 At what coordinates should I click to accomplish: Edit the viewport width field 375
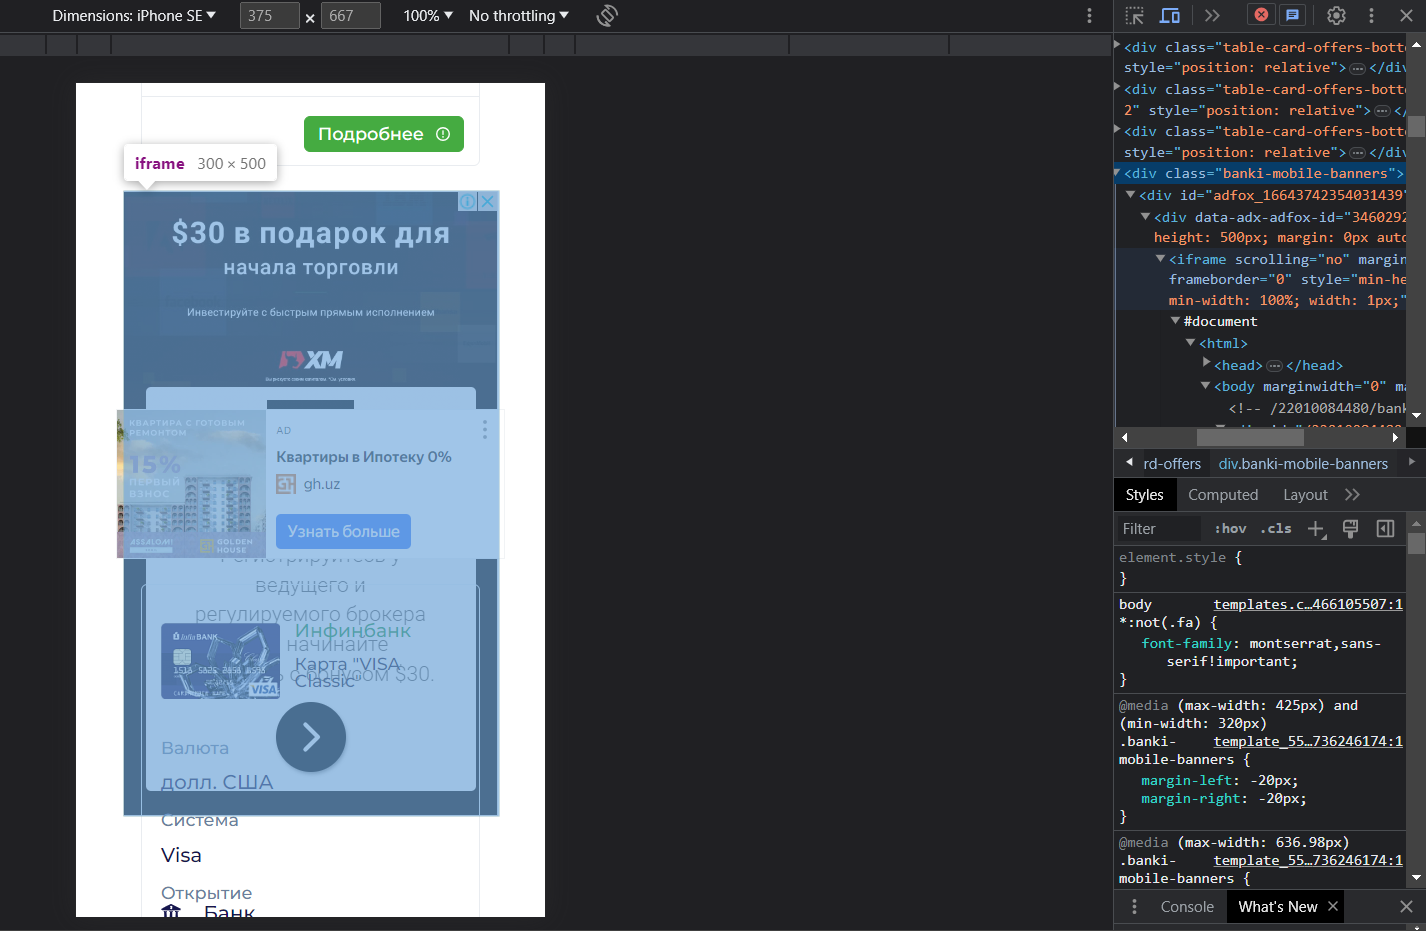click(x=270, y=16)
